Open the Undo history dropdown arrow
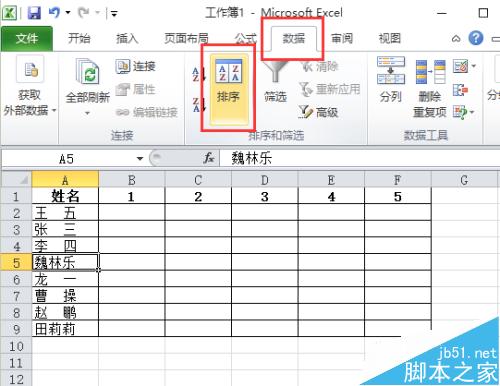This screenshot has width=500, height=386. click(68, 13)
